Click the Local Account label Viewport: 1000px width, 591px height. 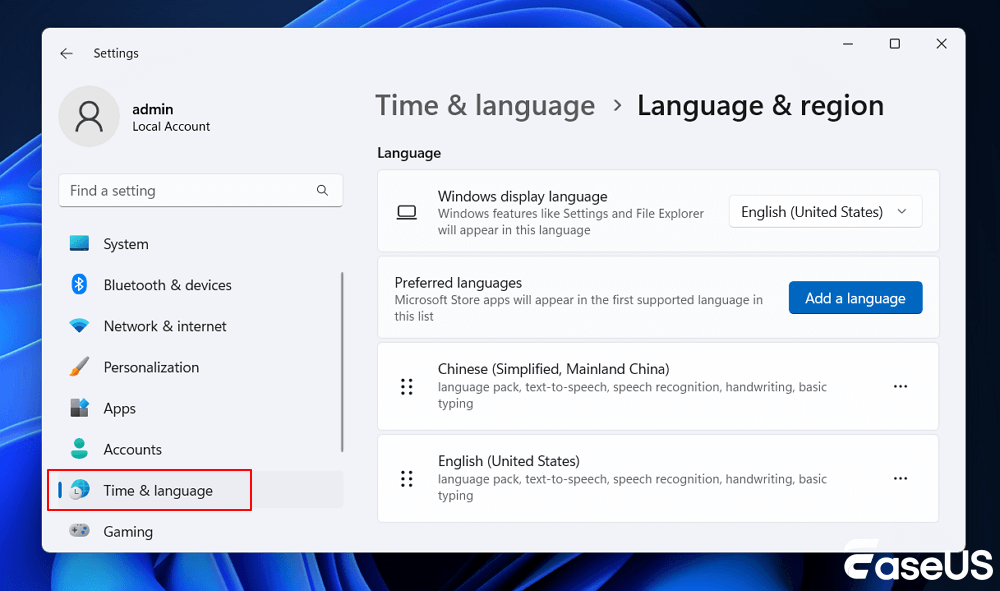[x=171, y=126]
